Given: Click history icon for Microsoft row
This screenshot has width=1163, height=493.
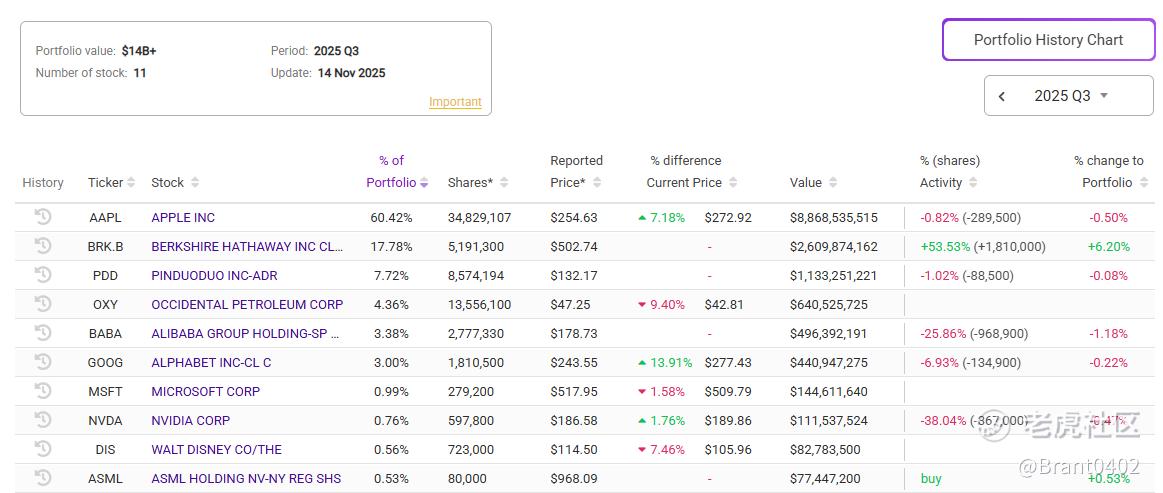Looking at the screenshot, I should point(42,390).
